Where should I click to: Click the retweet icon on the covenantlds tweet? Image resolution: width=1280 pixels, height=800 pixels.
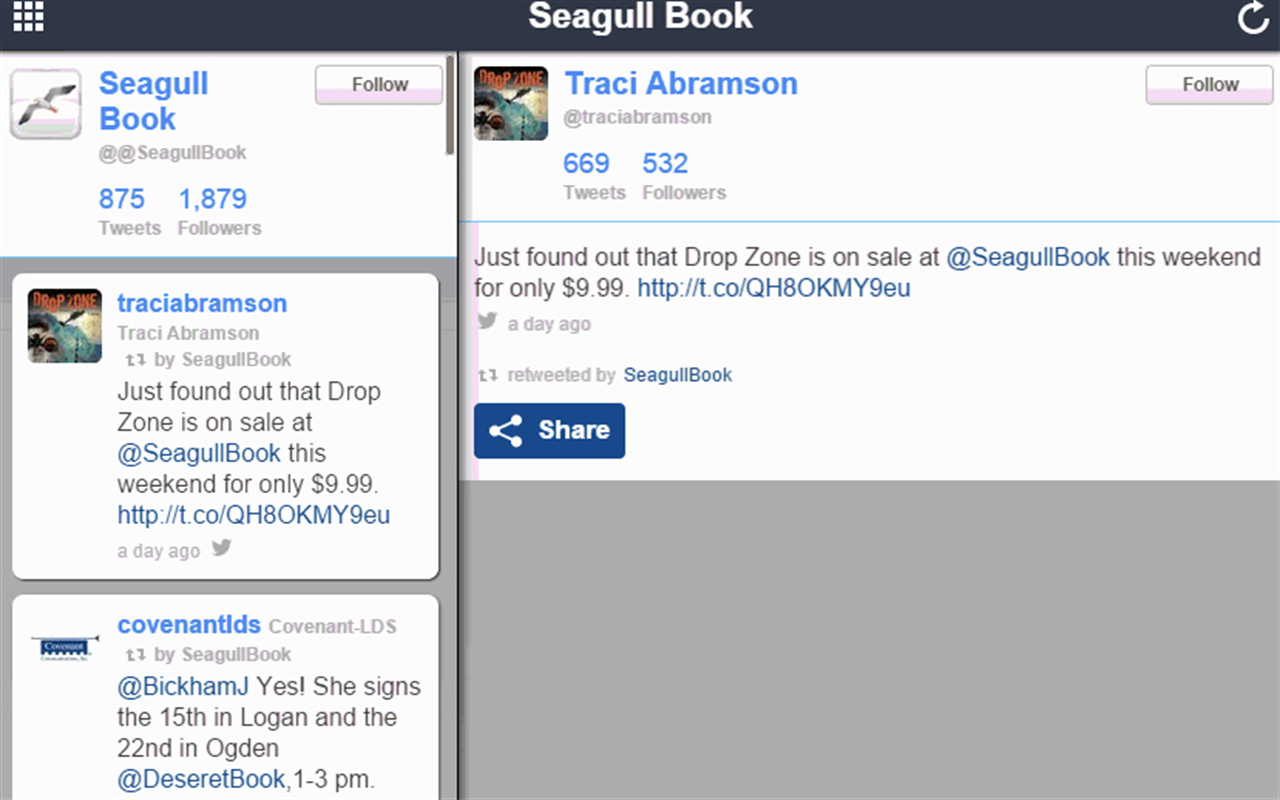(136, 654)
